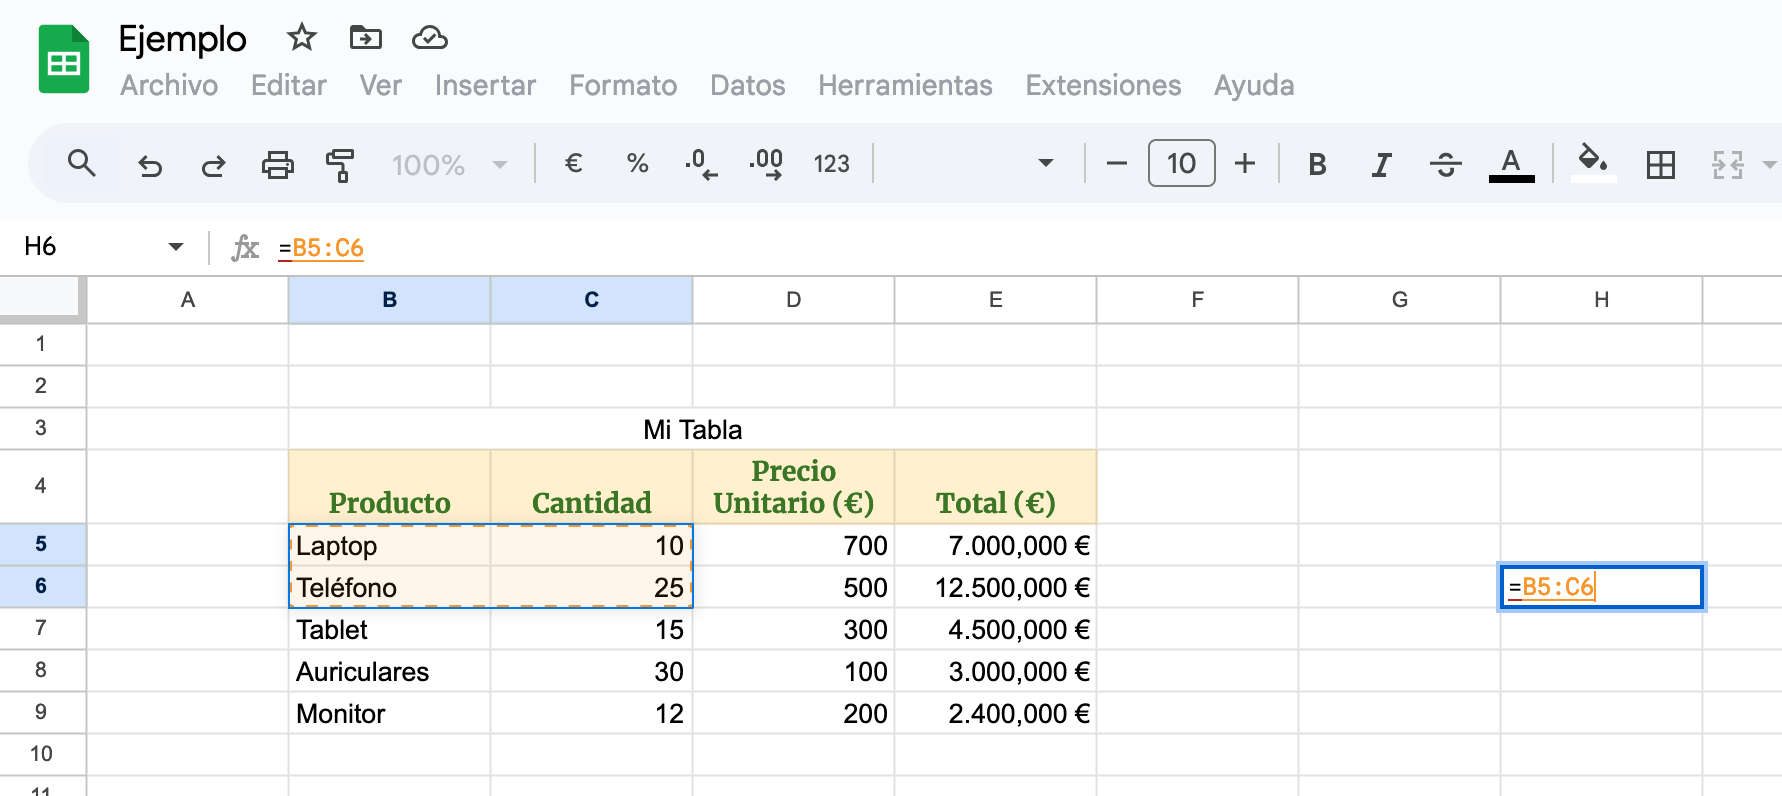The image size is (1782, 796).
Task: Toggle bold formatting
Action: (x=1317, y=164)
